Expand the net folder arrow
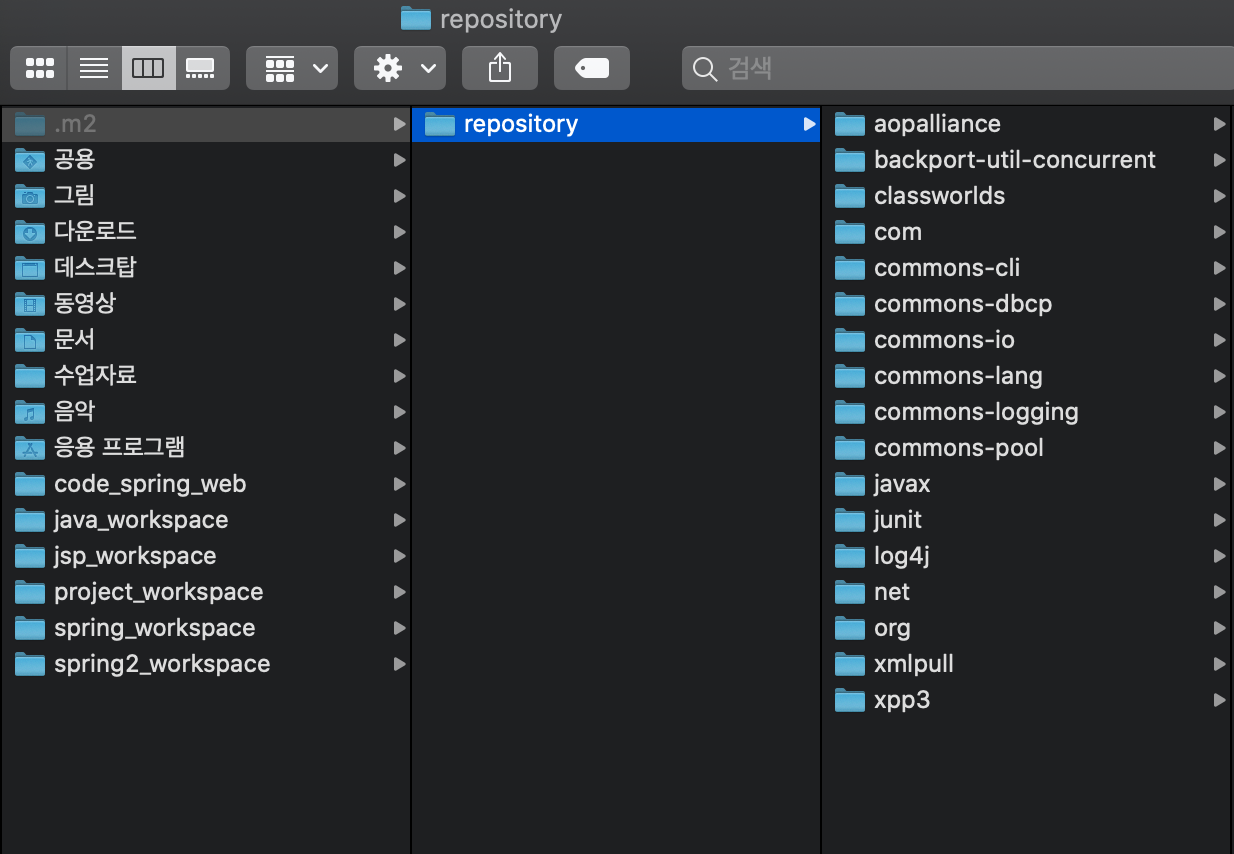 (x=1219, y=592)
